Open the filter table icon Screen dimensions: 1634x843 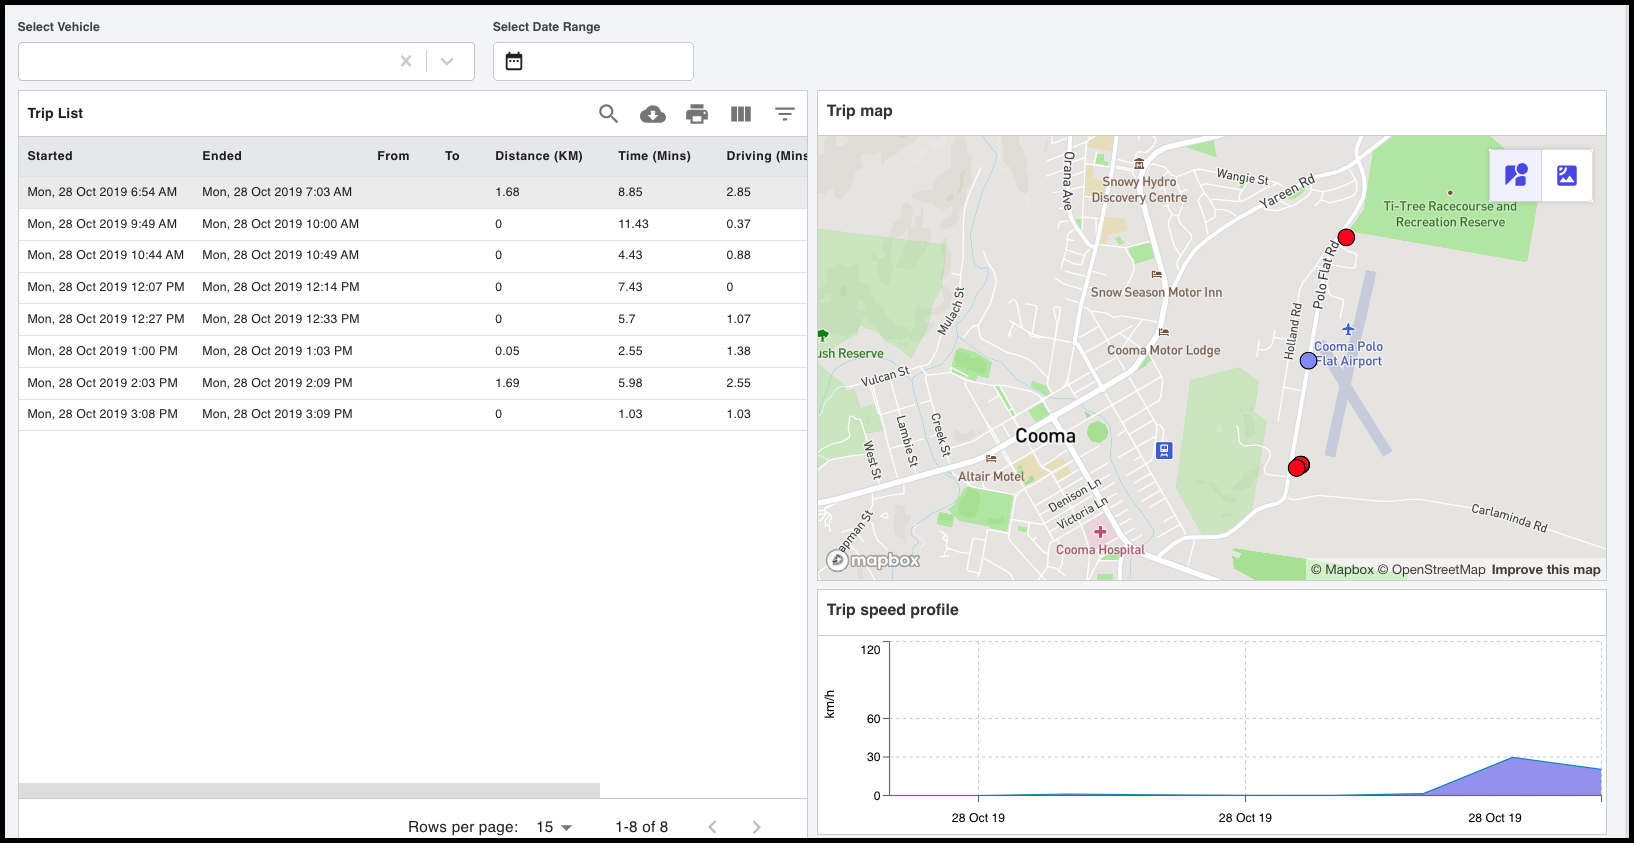(785, 114)
